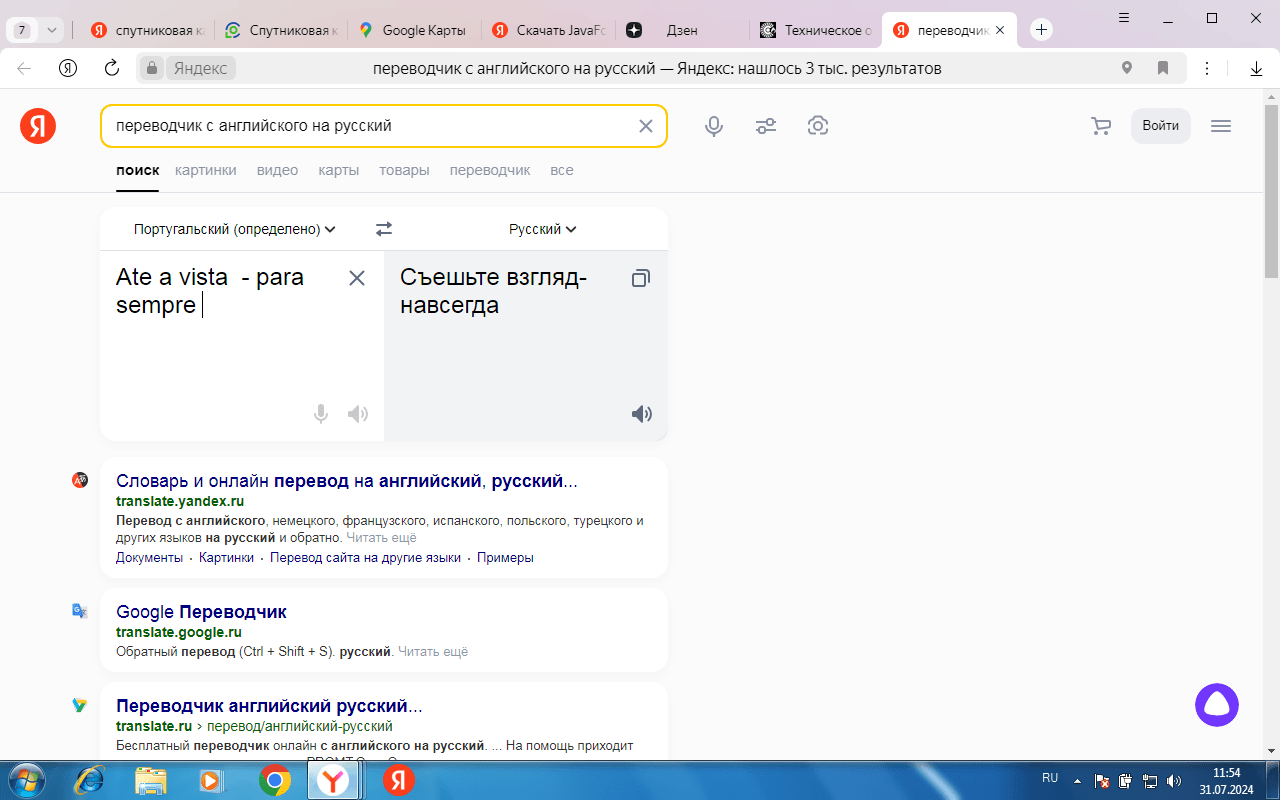The width and height of the screenshot is (1280, 800).
Task: Open a new browser tab with plus
Action: 1041,30
